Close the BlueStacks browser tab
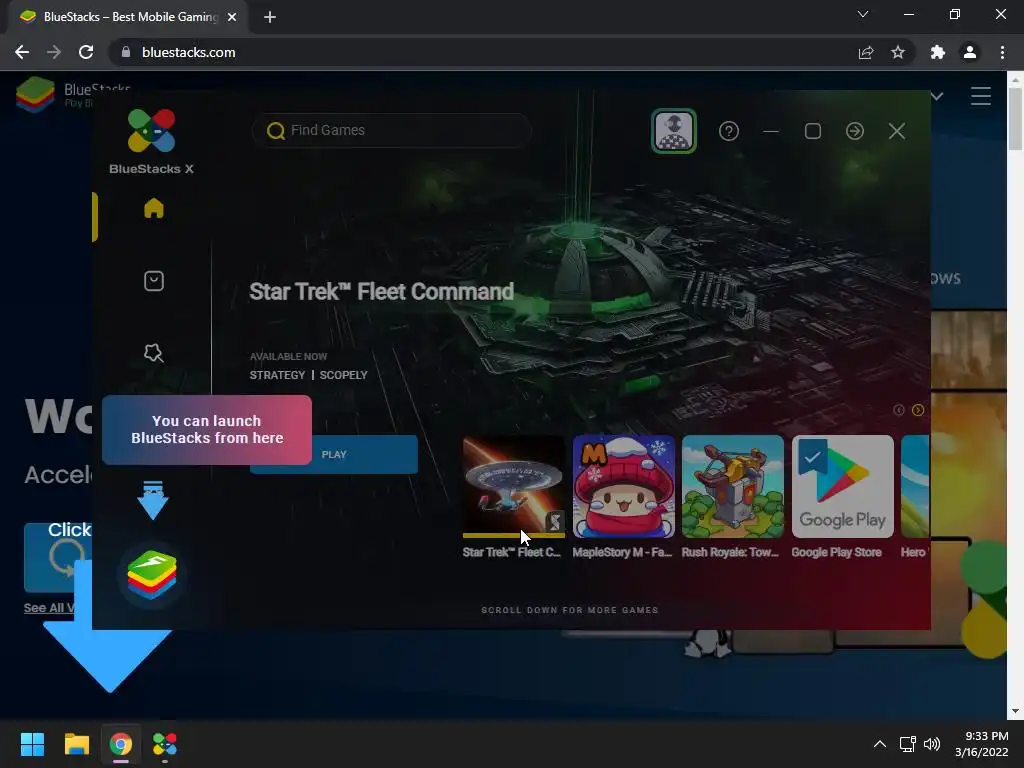This screenshot has height=768, width=1024. 232,17
